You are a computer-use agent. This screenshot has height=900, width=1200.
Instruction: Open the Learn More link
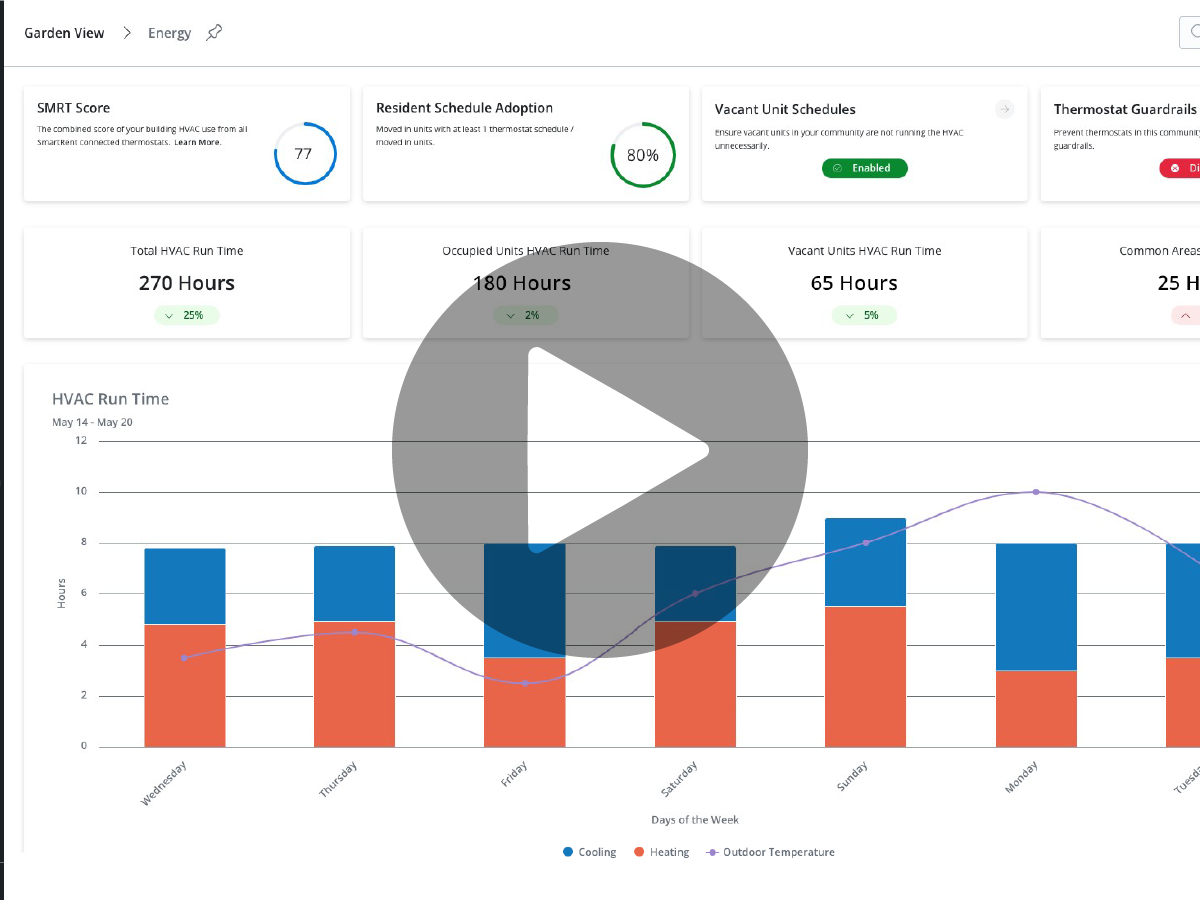tap(198, 142)
